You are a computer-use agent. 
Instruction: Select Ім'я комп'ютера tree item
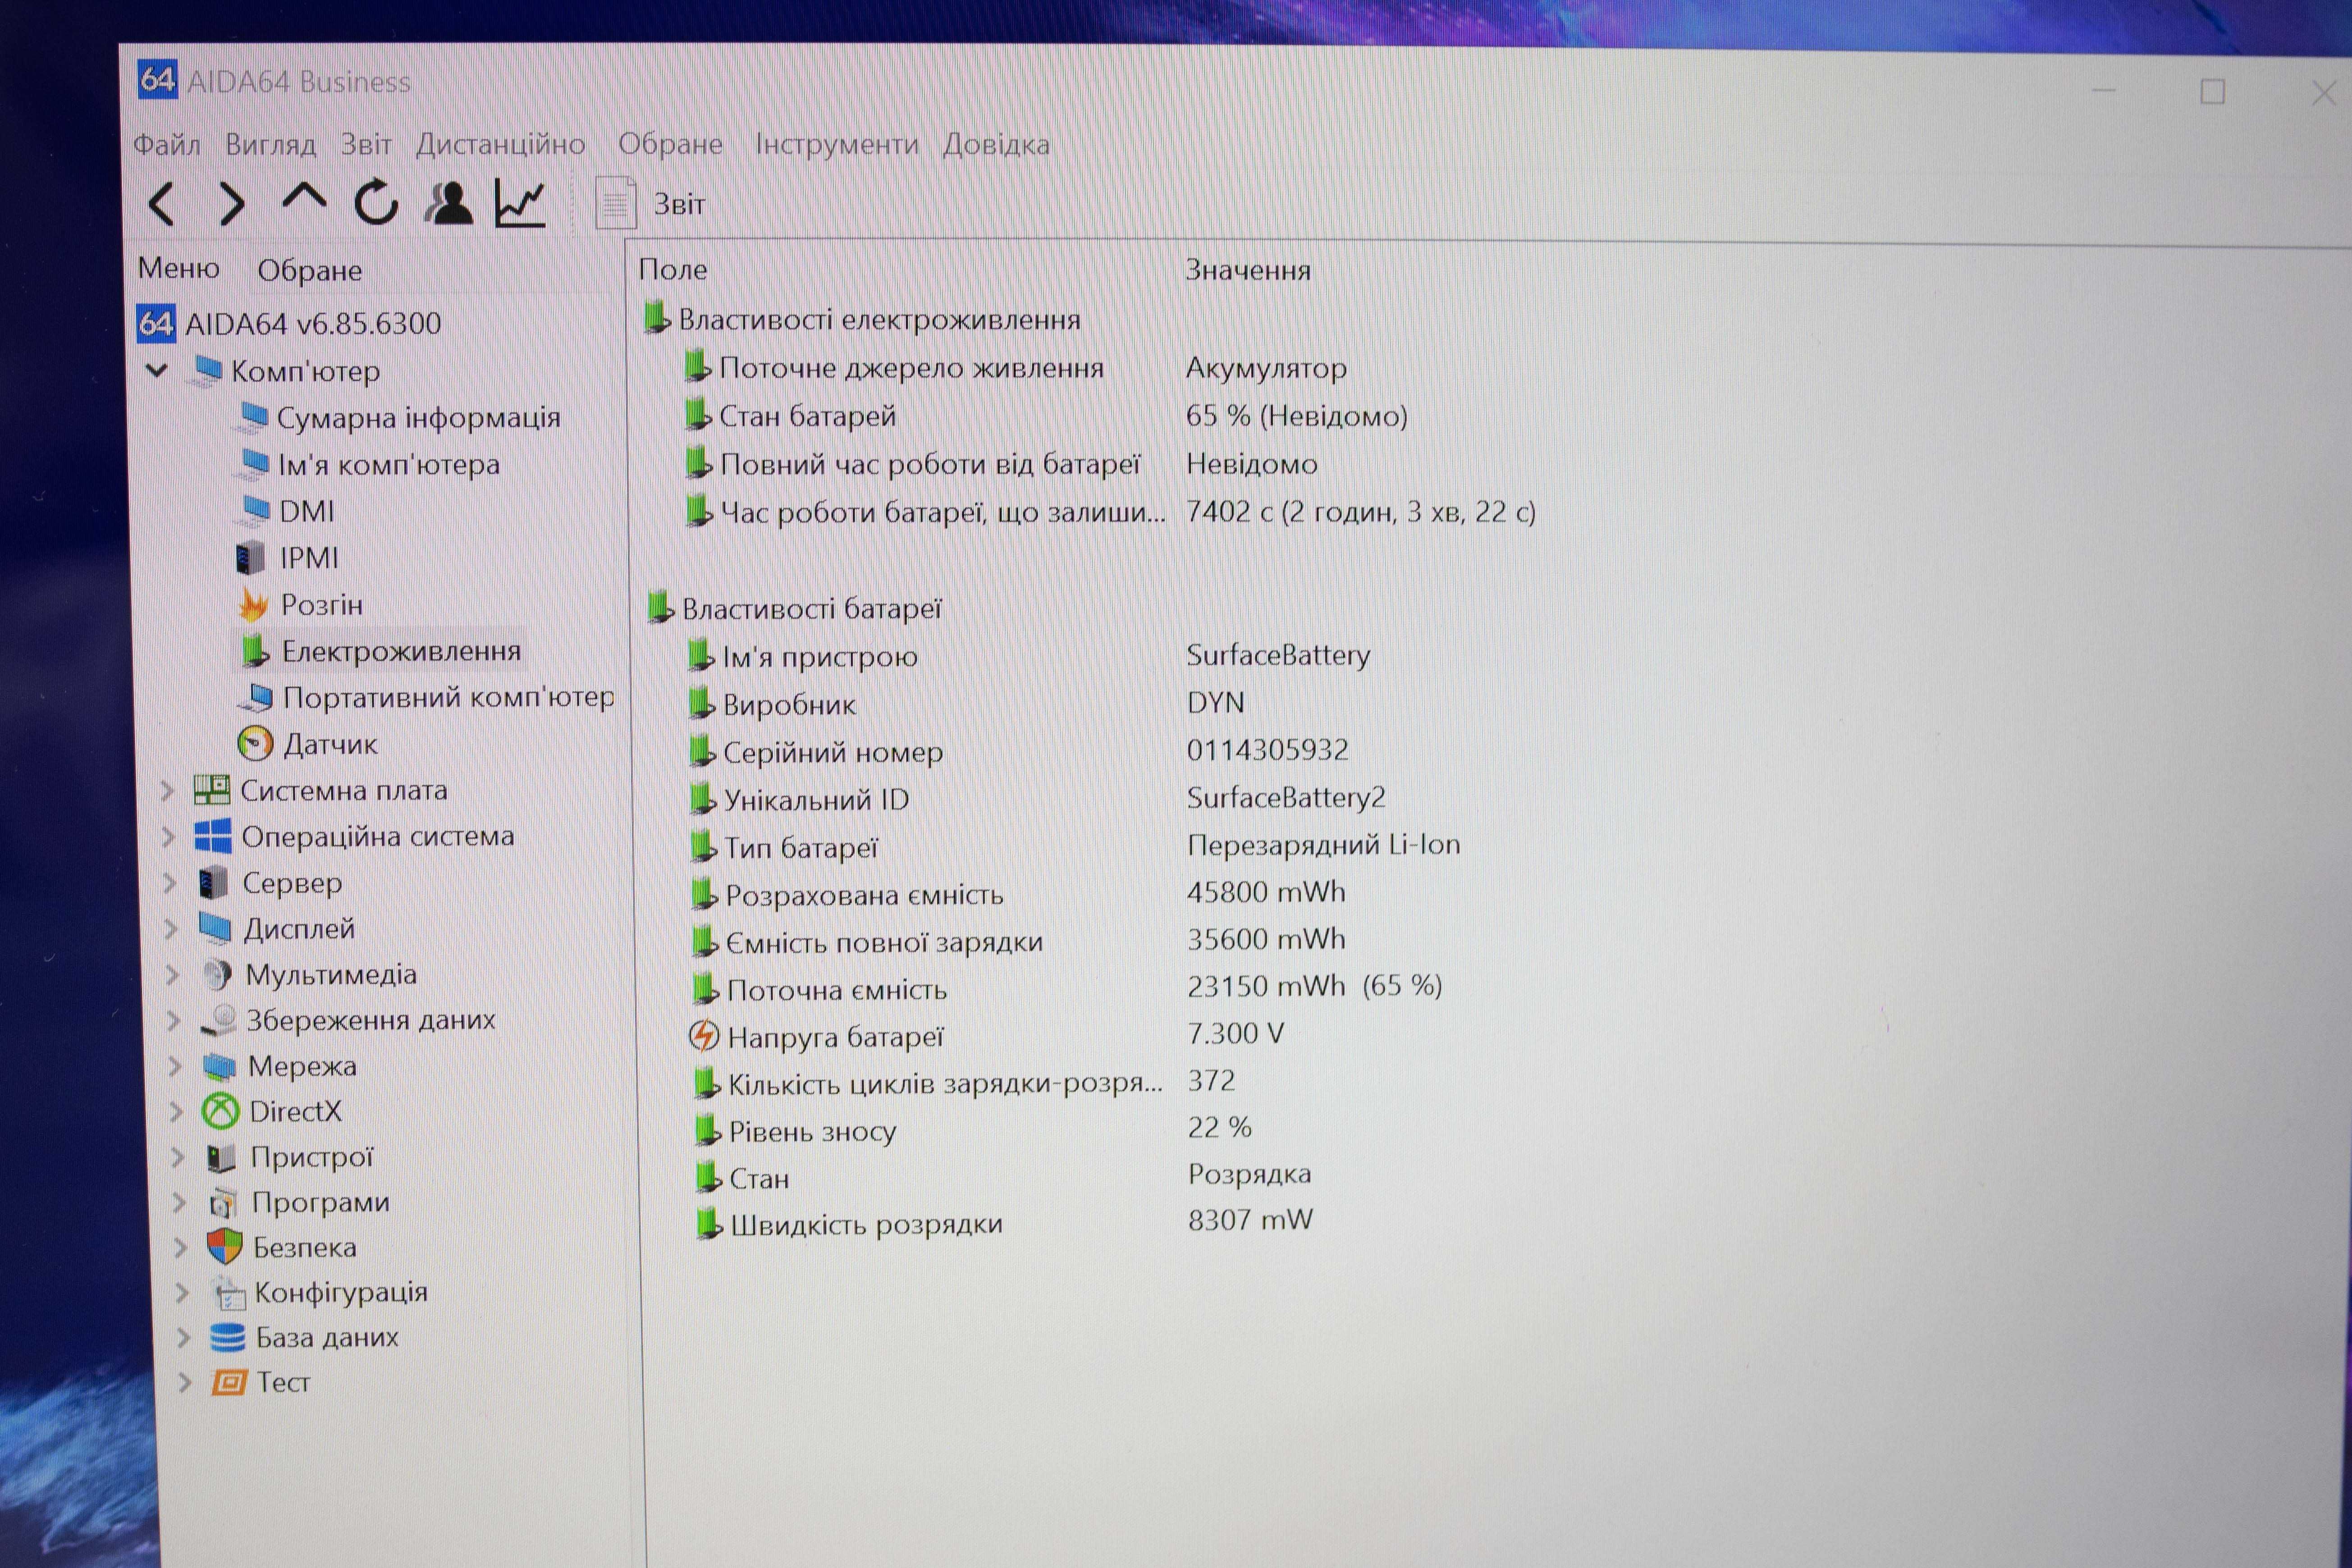(x=388, y=464)
